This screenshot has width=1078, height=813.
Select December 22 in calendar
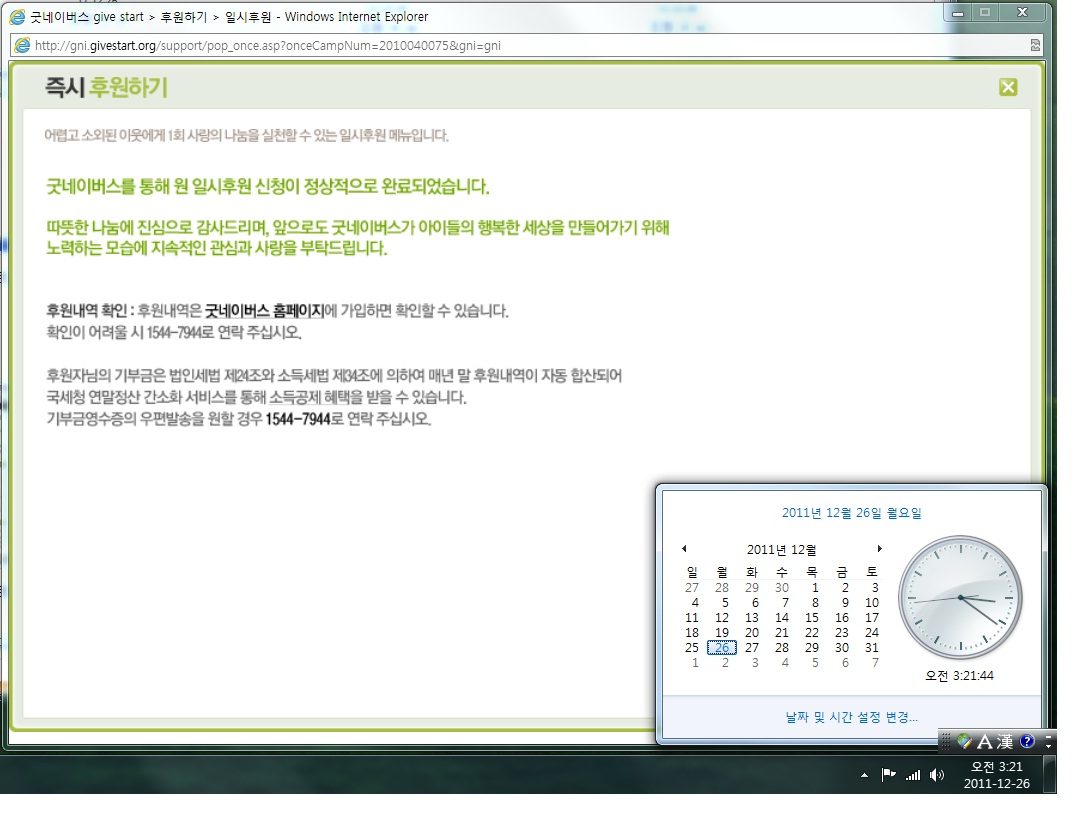[812, 633]
